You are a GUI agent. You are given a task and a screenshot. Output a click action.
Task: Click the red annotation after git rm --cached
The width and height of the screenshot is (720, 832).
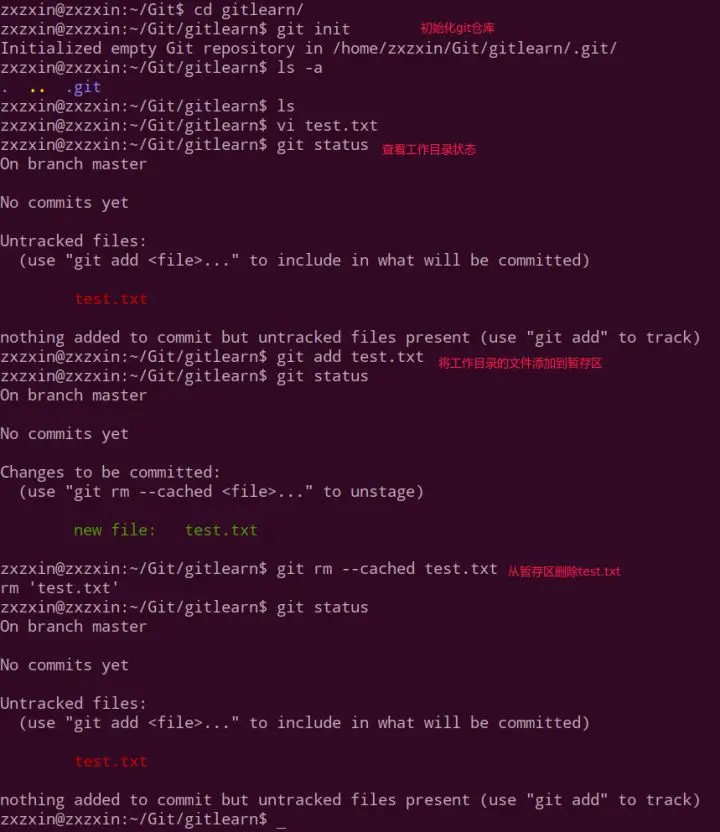point(564,571)
